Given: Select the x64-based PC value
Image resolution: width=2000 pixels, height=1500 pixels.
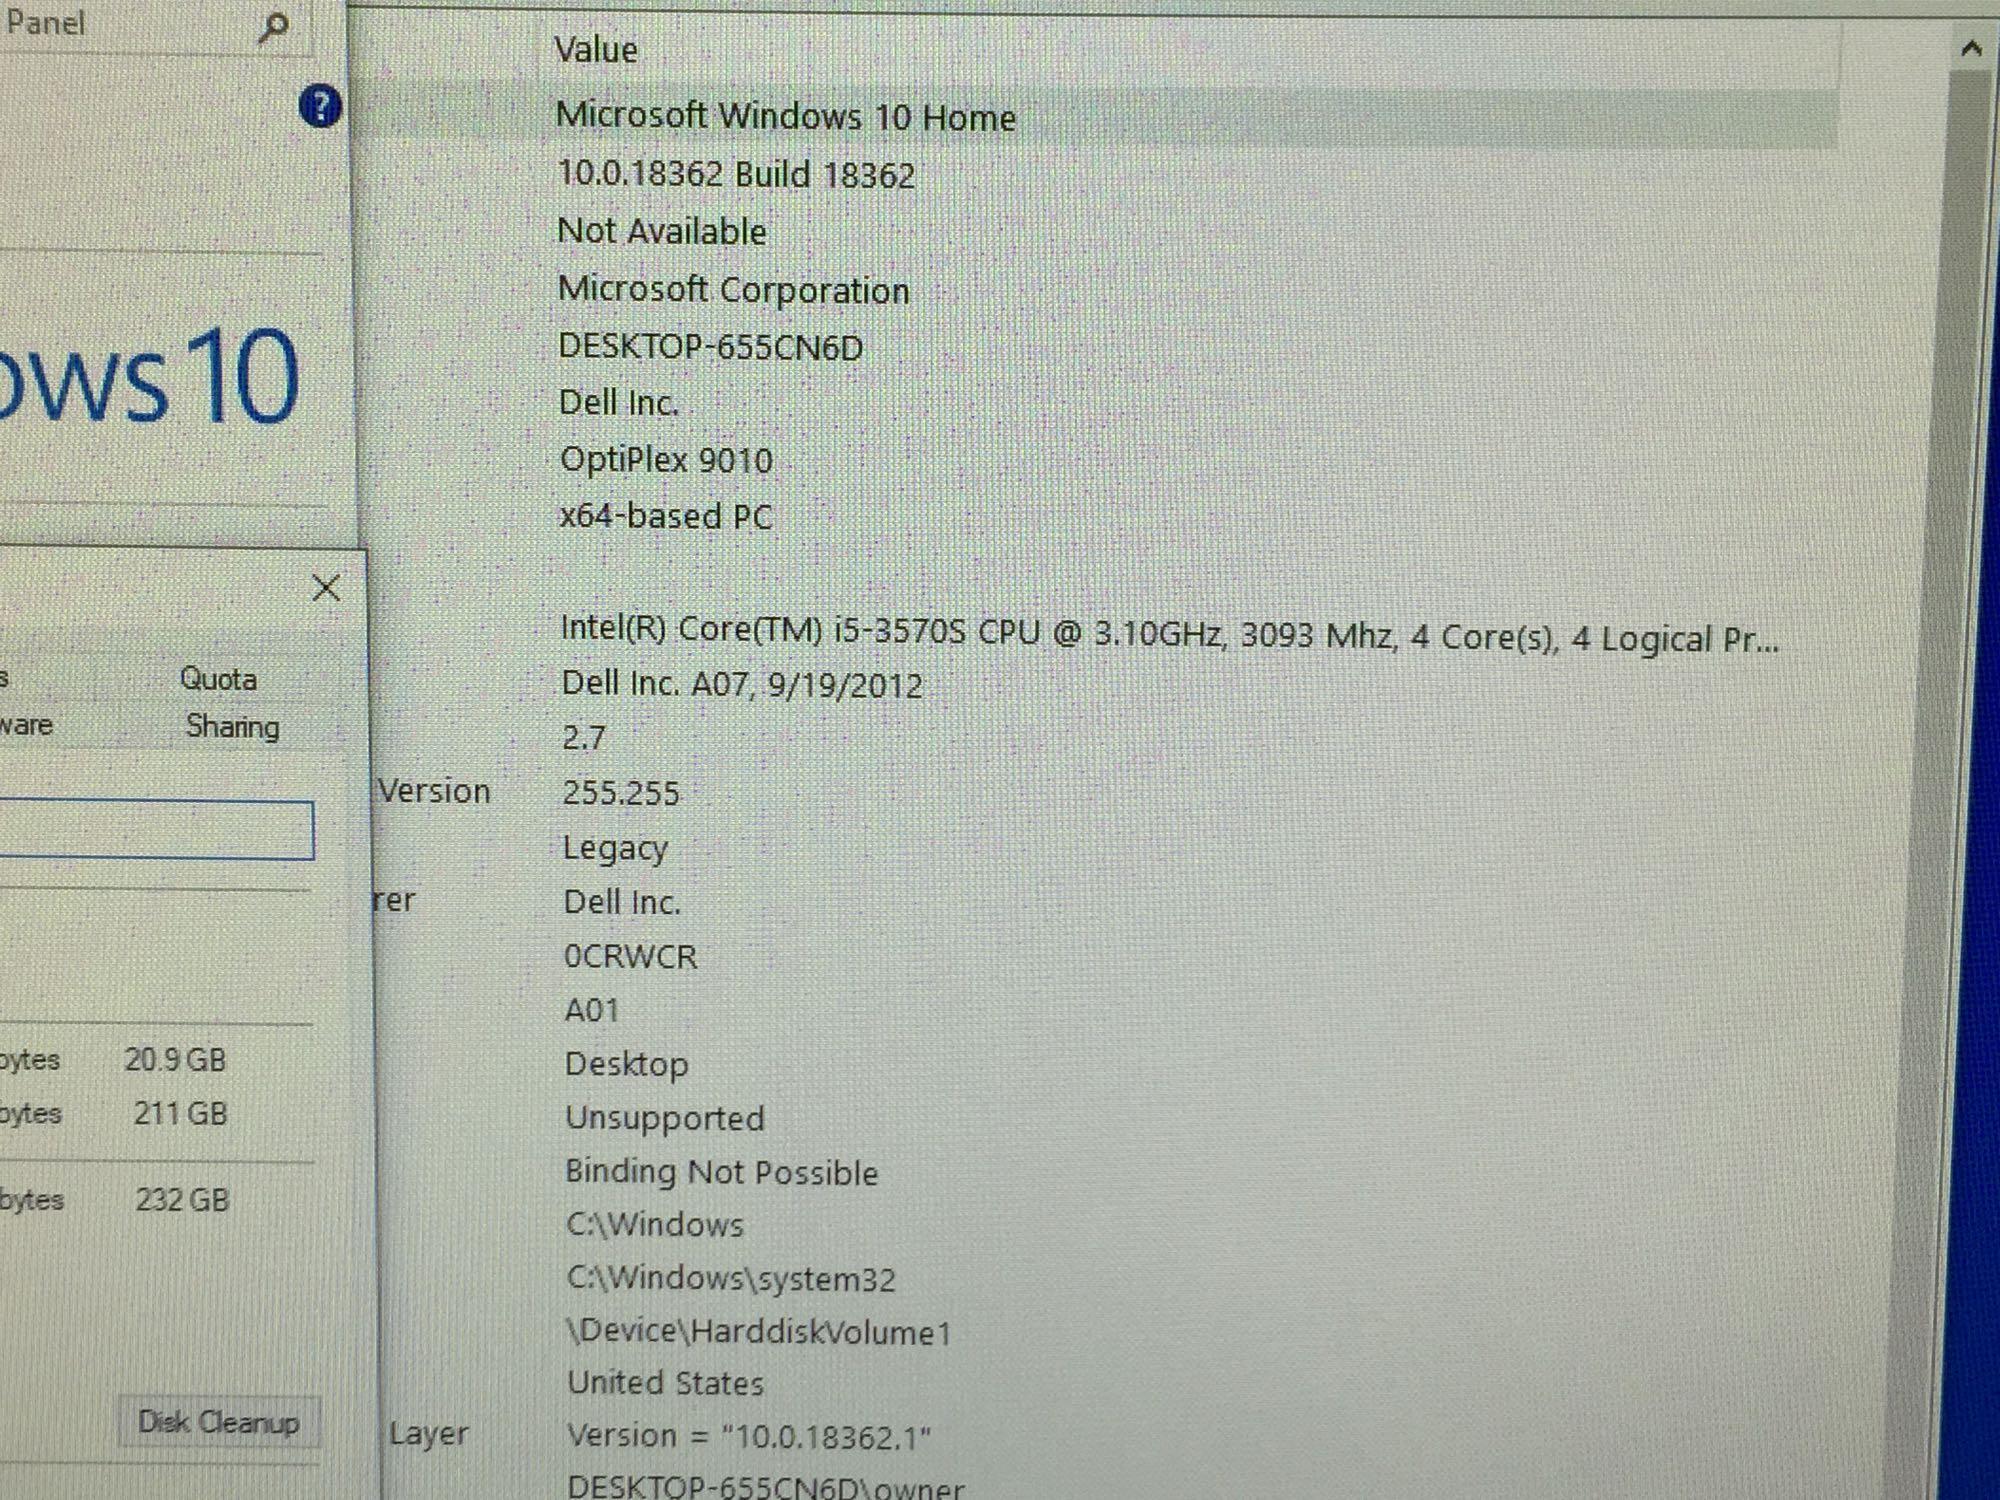Looking at the screenshot, I should pyautogui.click(x=666, y=516).
